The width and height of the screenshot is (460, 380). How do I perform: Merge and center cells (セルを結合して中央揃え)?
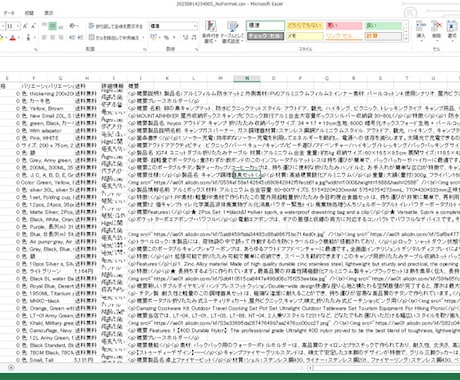point(114,38)
